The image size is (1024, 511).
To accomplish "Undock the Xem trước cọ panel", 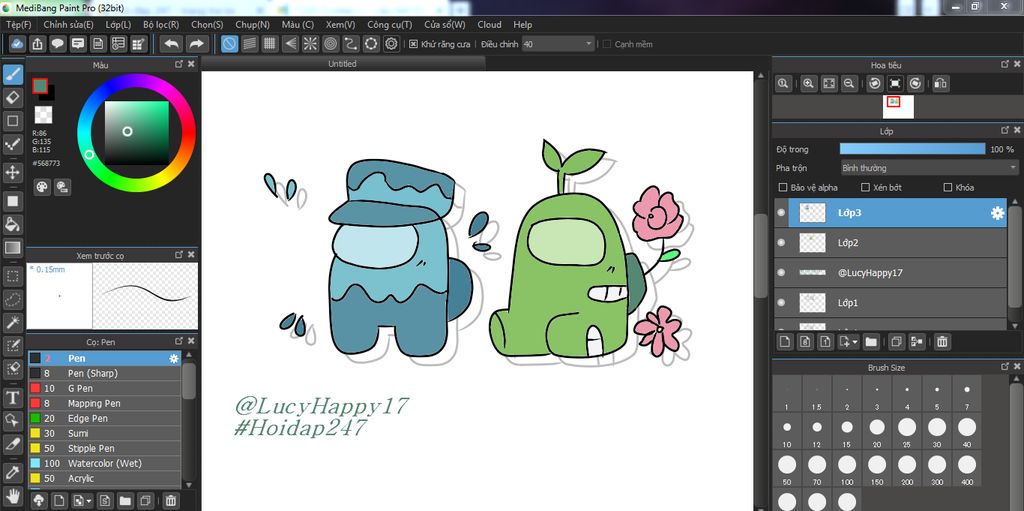I will click(x=179, y=255).
